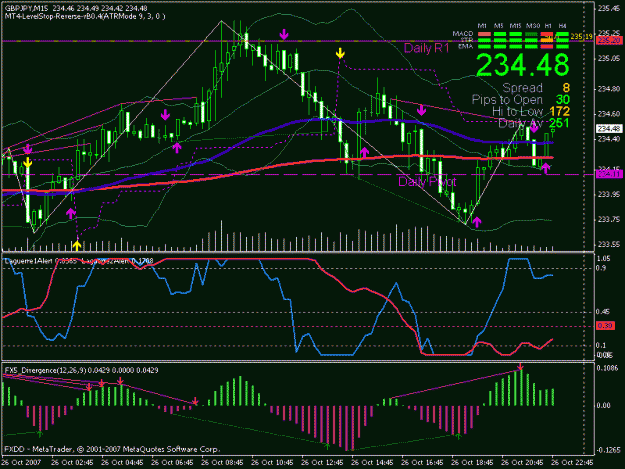Select the M30 timeframe column label
Screen dimensions: 625x469
pyautogui.click(x=533, y=26)
